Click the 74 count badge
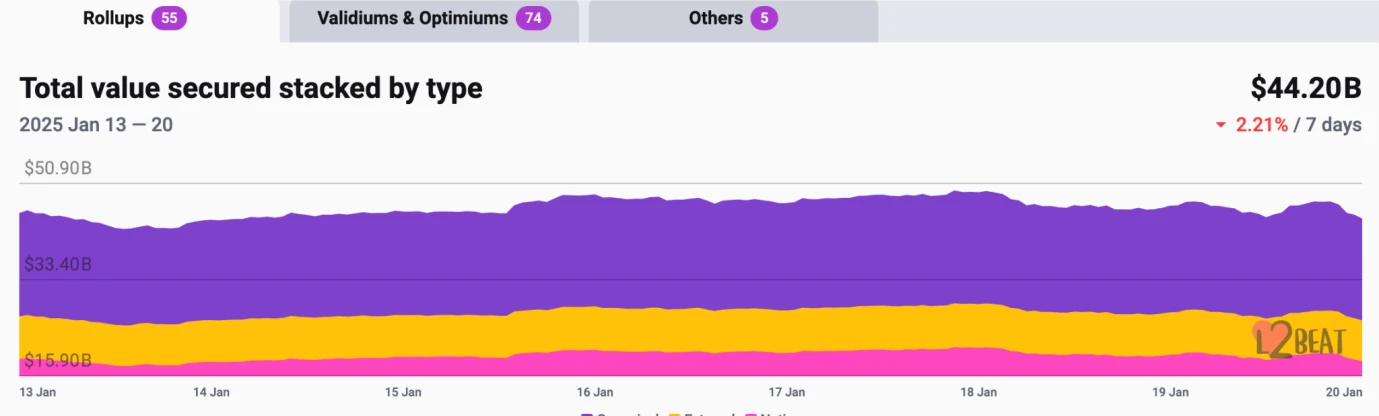Image resolution: width=1379 pixels, height=416 pixels. coord(533,19)
